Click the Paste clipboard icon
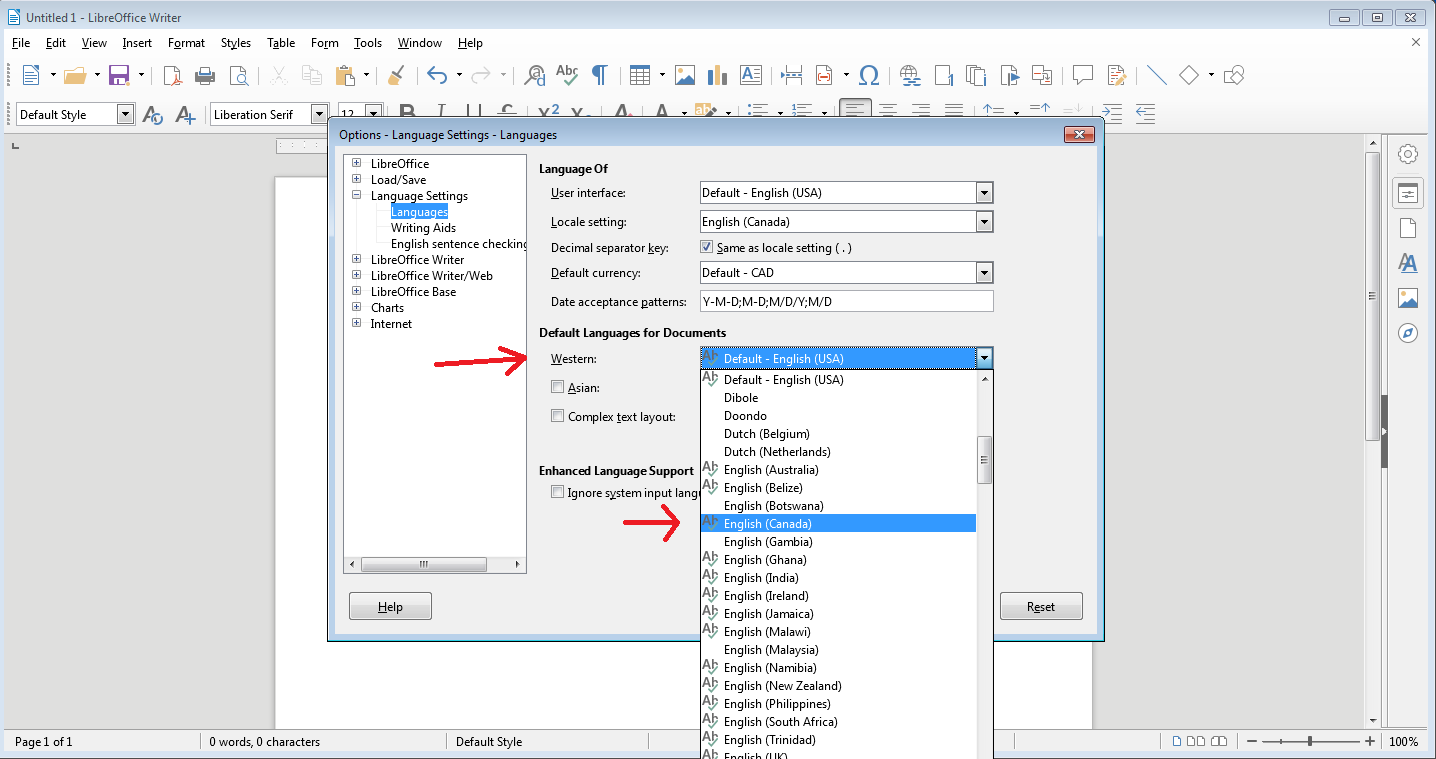 (345, 75)
